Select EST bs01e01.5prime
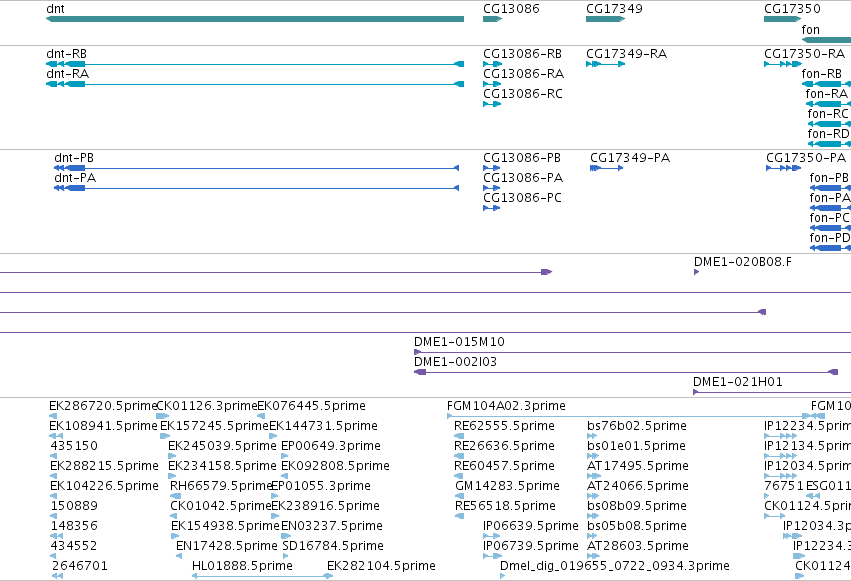 [x=592, y=456]
